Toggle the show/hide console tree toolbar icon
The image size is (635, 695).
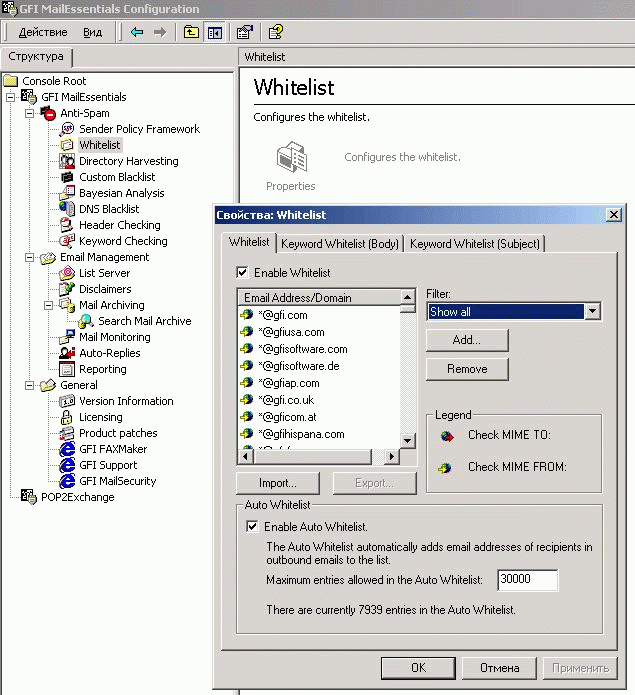tap(215, 32)
